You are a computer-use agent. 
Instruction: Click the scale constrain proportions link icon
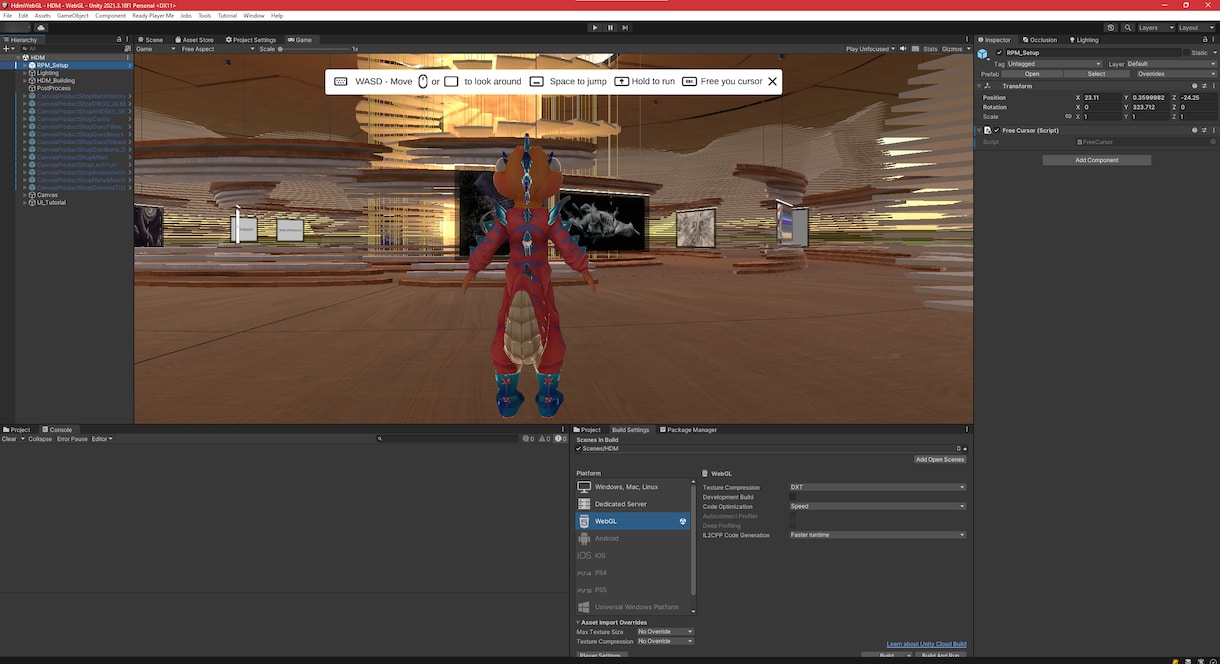pos(1068,117)
